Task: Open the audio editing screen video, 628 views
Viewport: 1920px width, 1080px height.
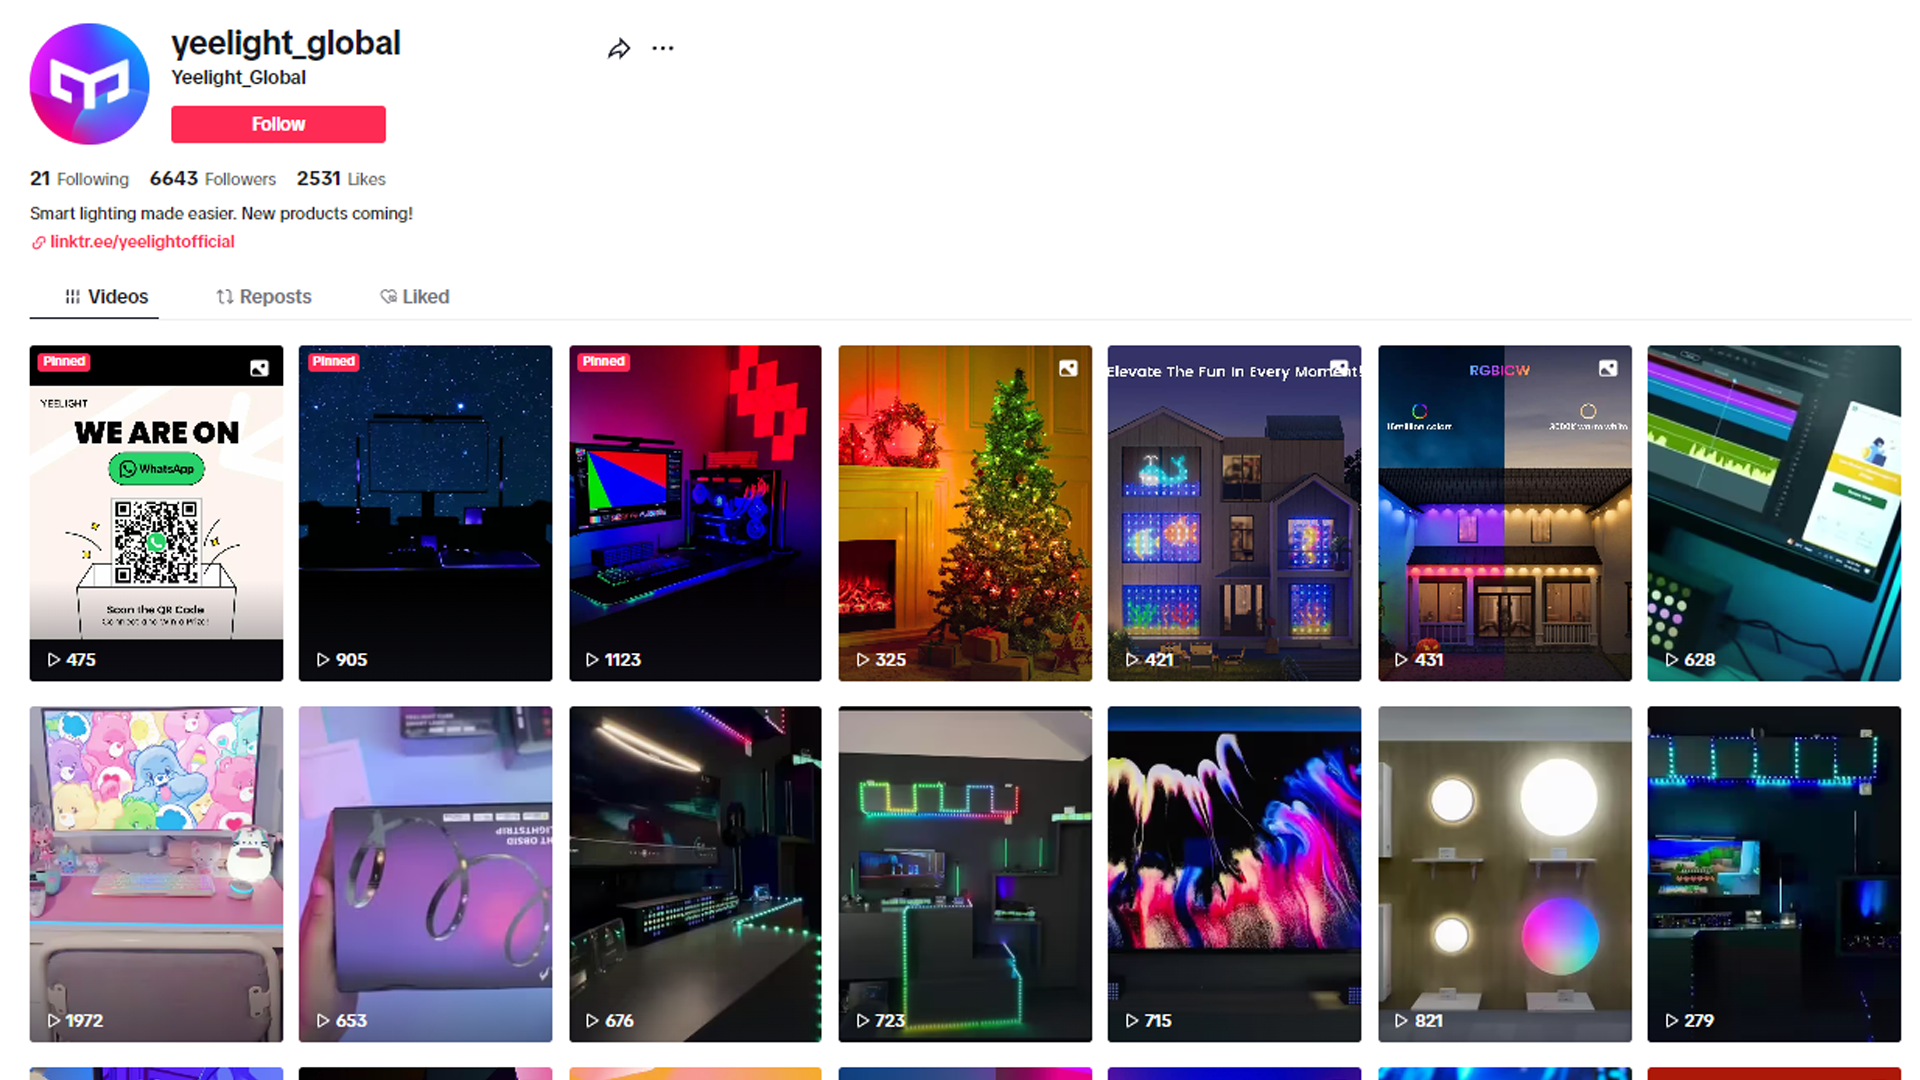Action: click(1774, 513)
